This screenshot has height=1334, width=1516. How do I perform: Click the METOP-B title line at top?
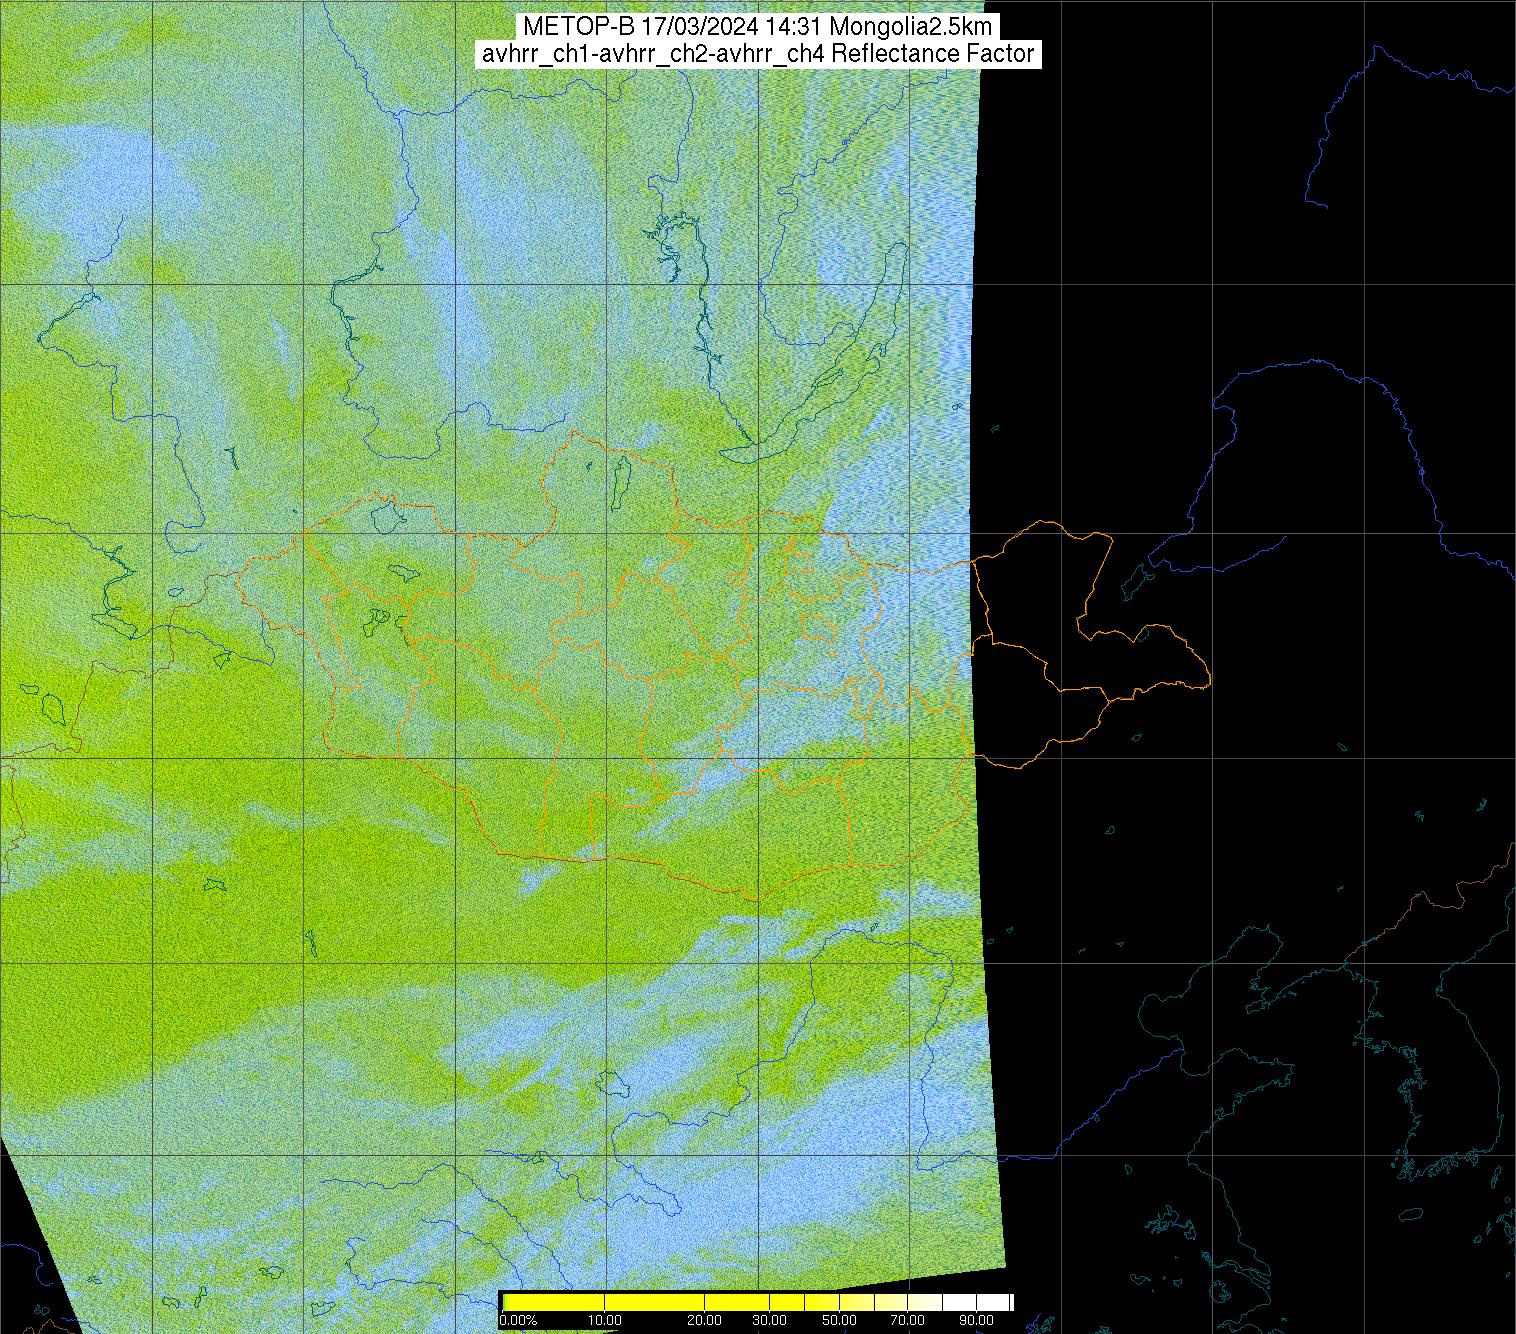757,27
